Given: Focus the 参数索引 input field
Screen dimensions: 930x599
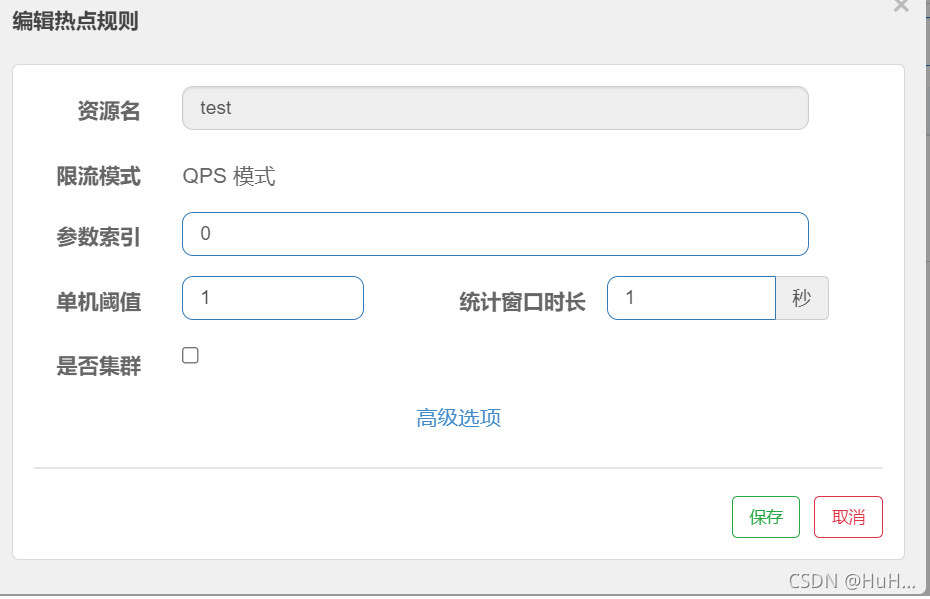Looking at the screenshot, I should point(495,234).
